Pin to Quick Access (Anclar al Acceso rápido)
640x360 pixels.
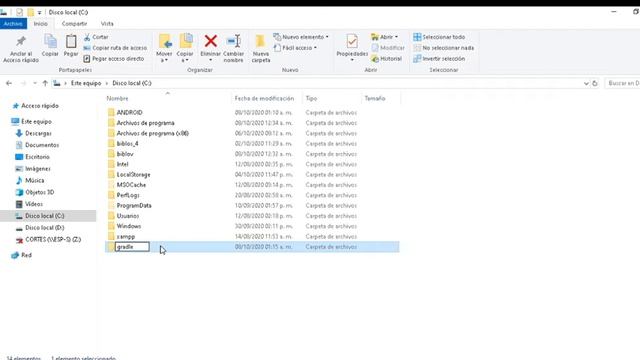[21, 49]
